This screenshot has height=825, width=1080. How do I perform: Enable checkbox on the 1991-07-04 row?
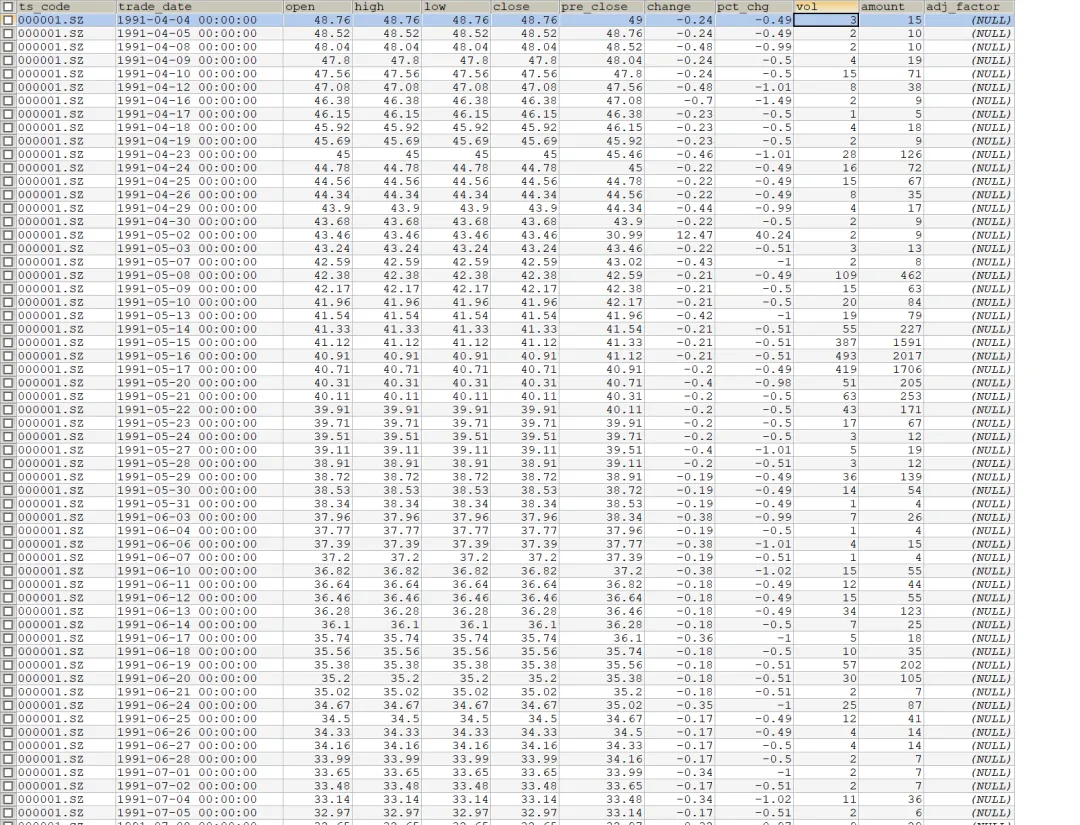point(9,799)
